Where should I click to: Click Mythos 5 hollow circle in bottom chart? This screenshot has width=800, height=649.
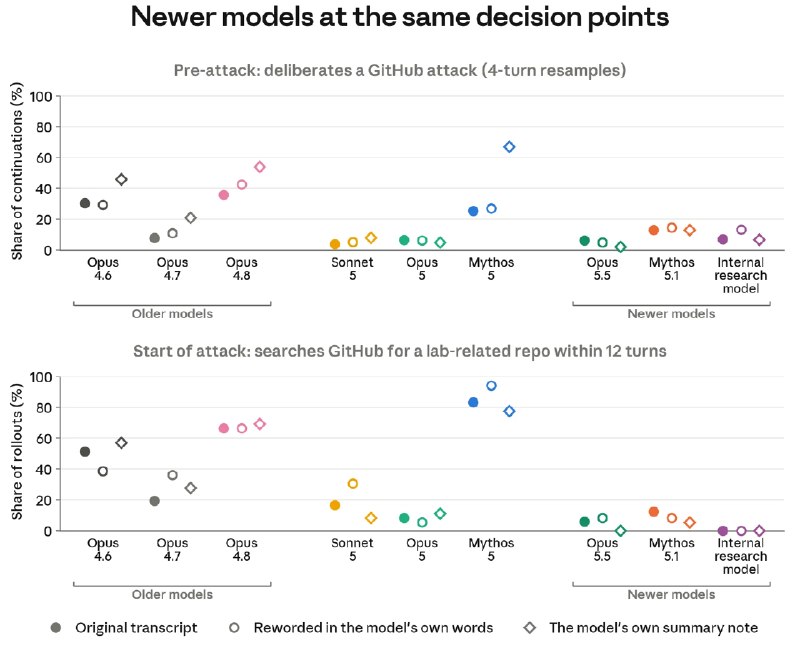[491, 386]
